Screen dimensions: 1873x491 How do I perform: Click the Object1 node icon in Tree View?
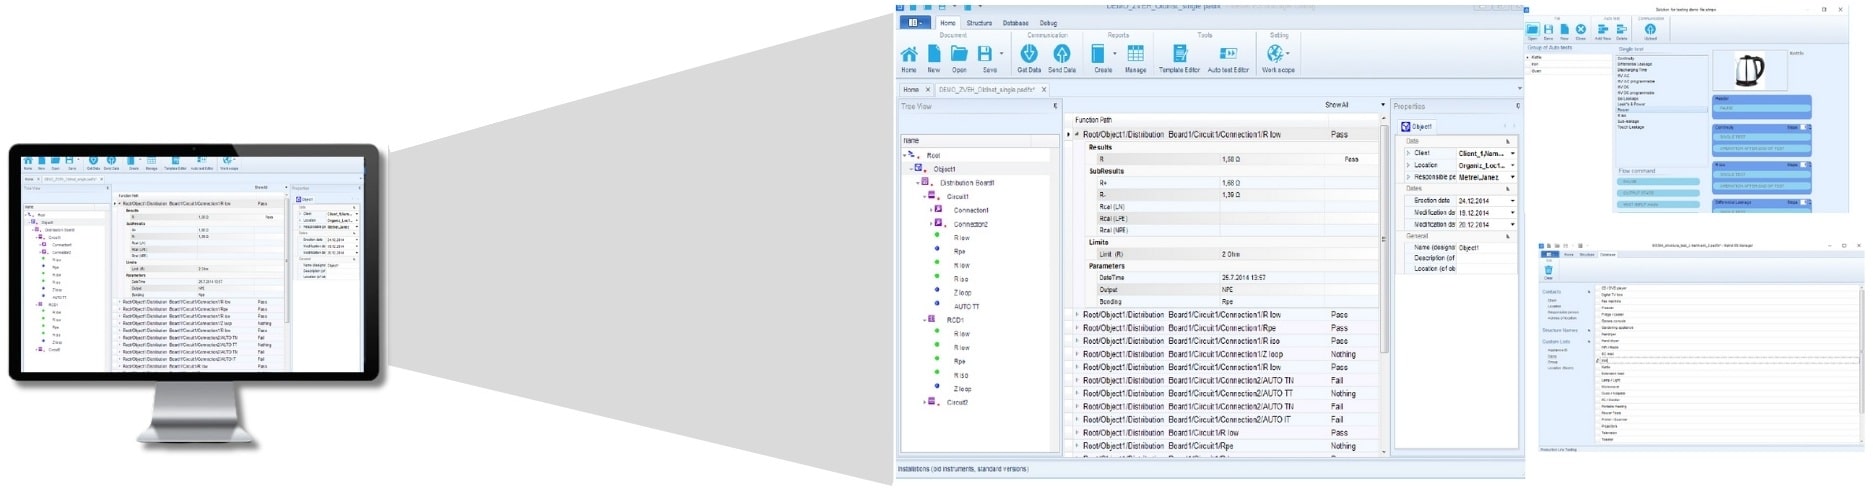pyautogui.click(x=919, y=169)
